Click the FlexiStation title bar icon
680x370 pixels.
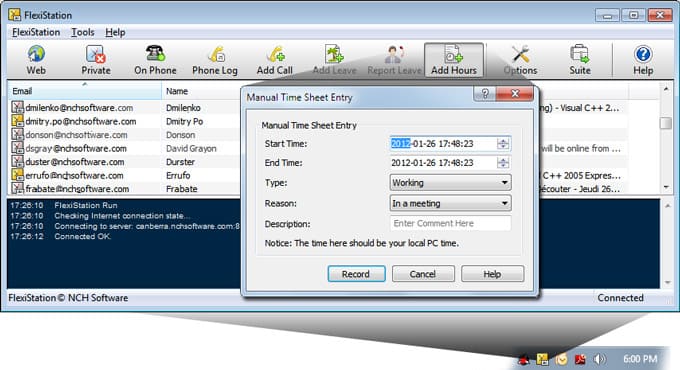[x=14, y=15]
